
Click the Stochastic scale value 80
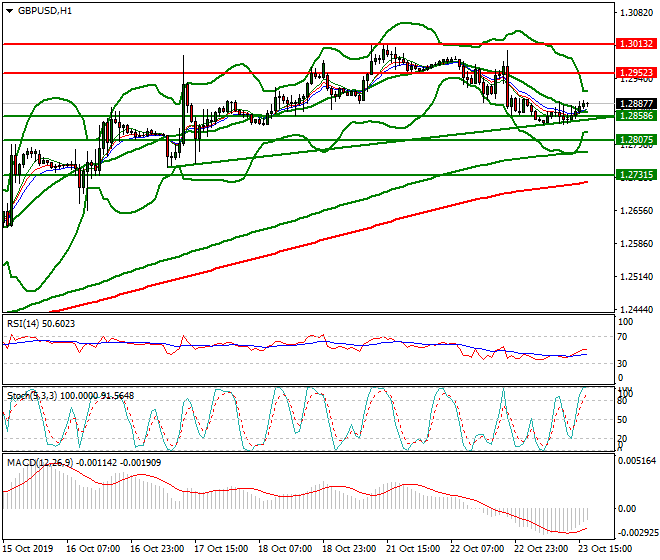click(622, 401)
